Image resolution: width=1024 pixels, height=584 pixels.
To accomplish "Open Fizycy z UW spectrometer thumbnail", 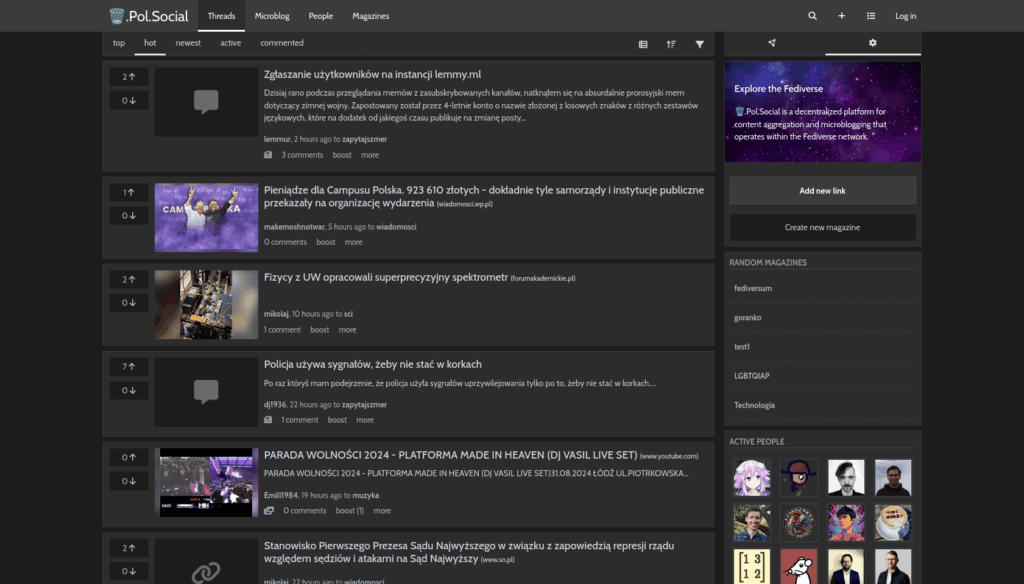I will pyautogui.click(x=206, y=304).
